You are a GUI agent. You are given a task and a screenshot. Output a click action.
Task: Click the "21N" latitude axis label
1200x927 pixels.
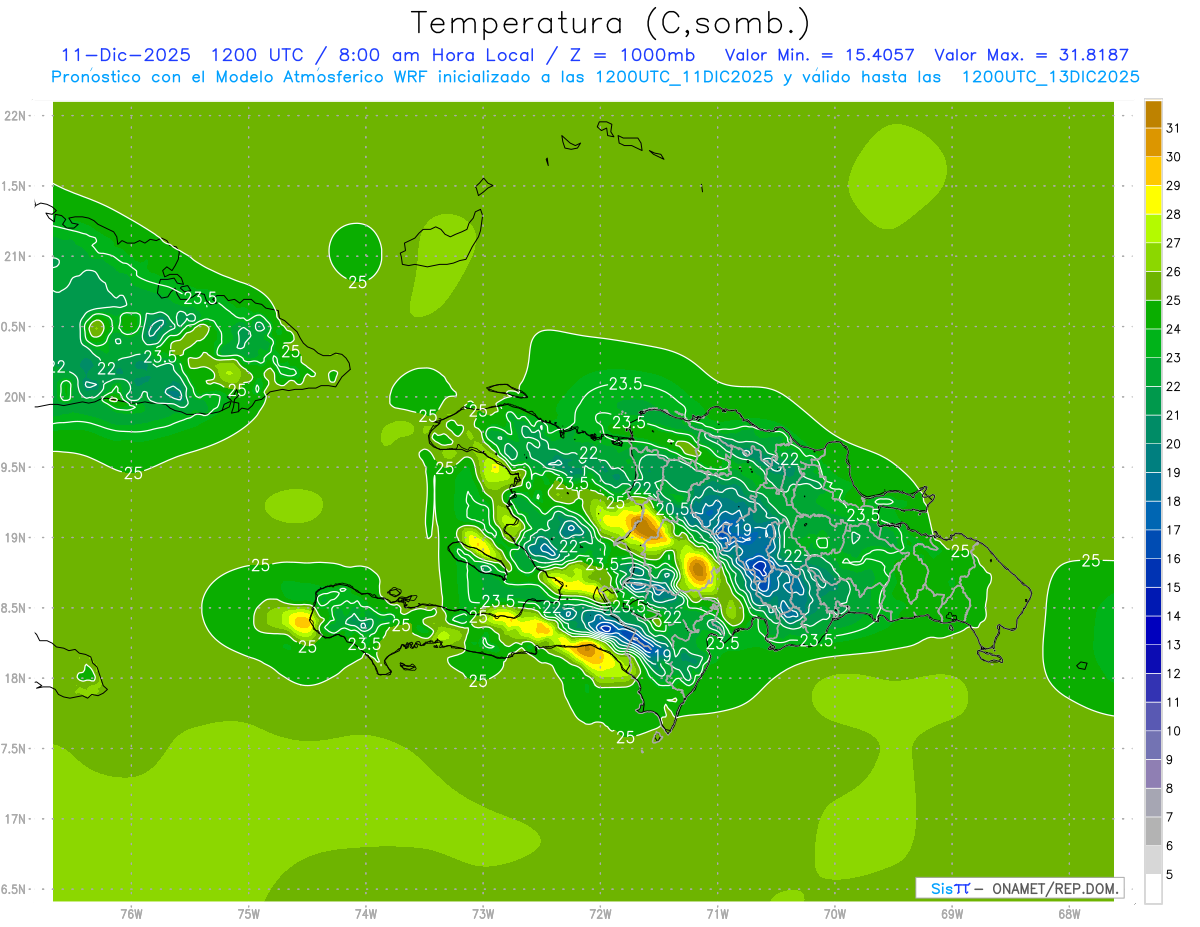[x=16, y=256]
